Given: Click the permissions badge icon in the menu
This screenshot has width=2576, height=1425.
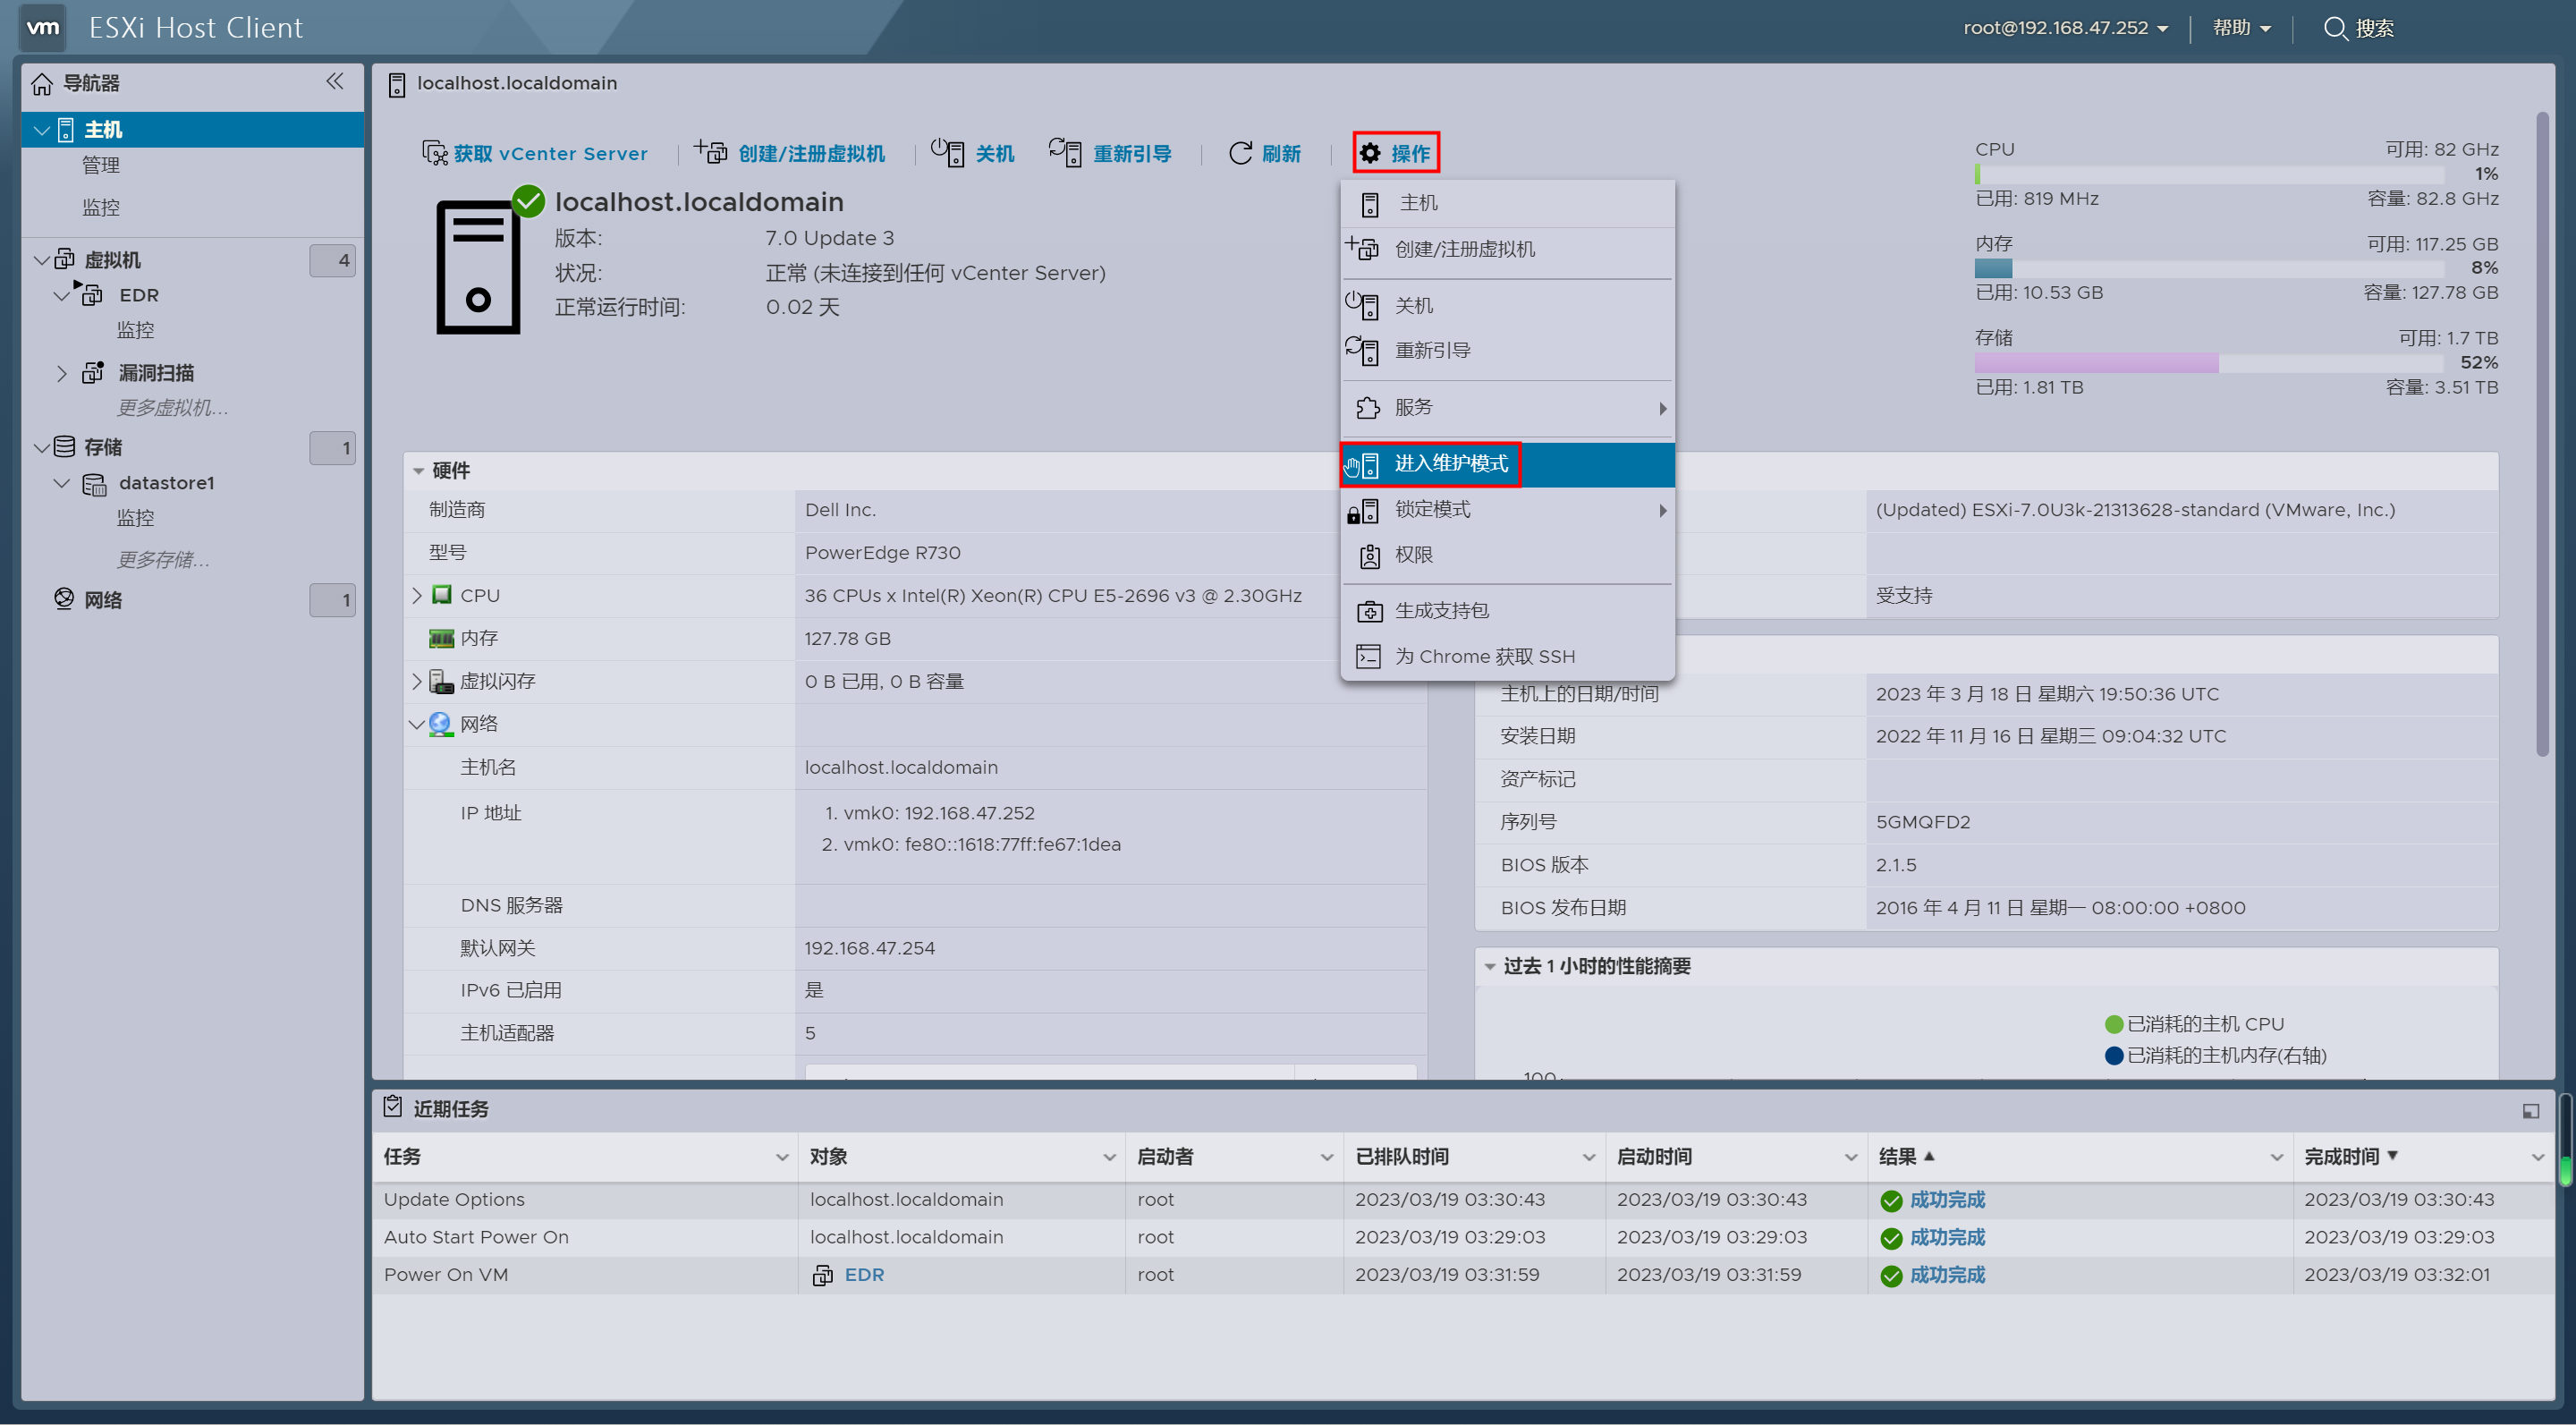Looking at the screenshot, I should pyautogui.click(x=1369, y=556).
